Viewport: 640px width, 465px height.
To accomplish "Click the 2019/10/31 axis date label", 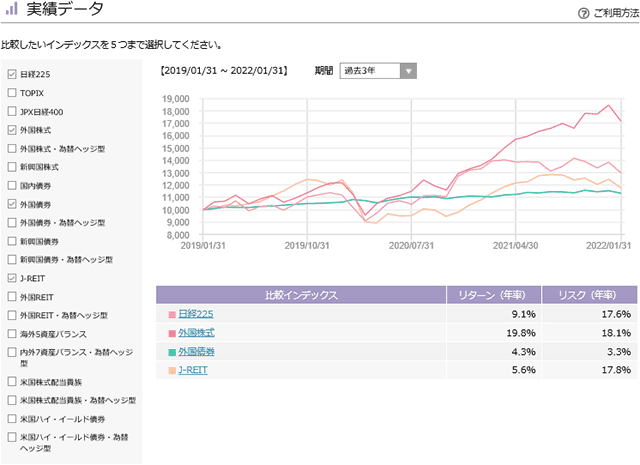I will pyautogui.click(x=307, y=246).
